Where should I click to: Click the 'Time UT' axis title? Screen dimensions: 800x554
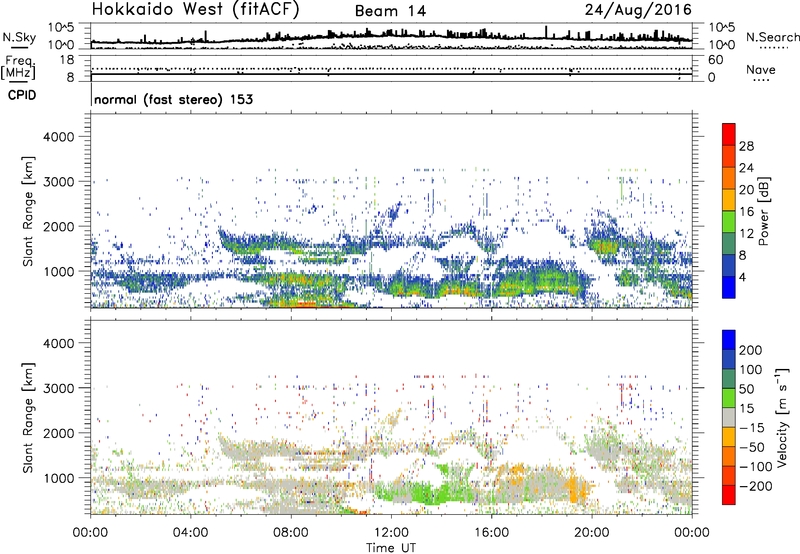tap(391, 547)
